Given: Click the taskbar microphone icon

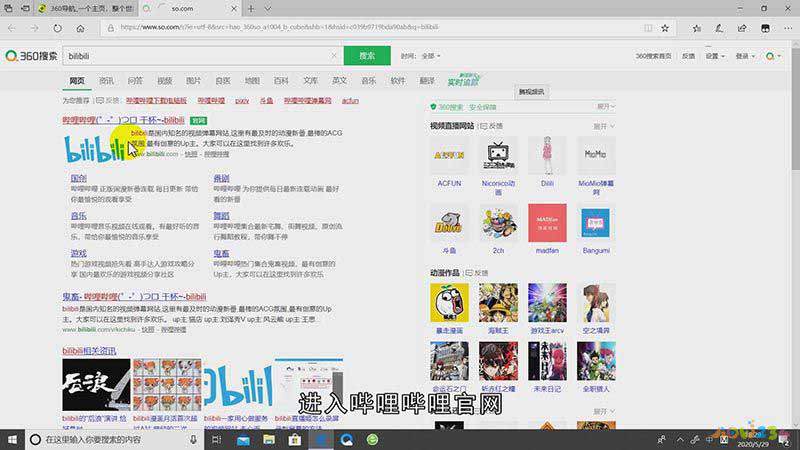Looking at the screenshot, I should (193, 439).
